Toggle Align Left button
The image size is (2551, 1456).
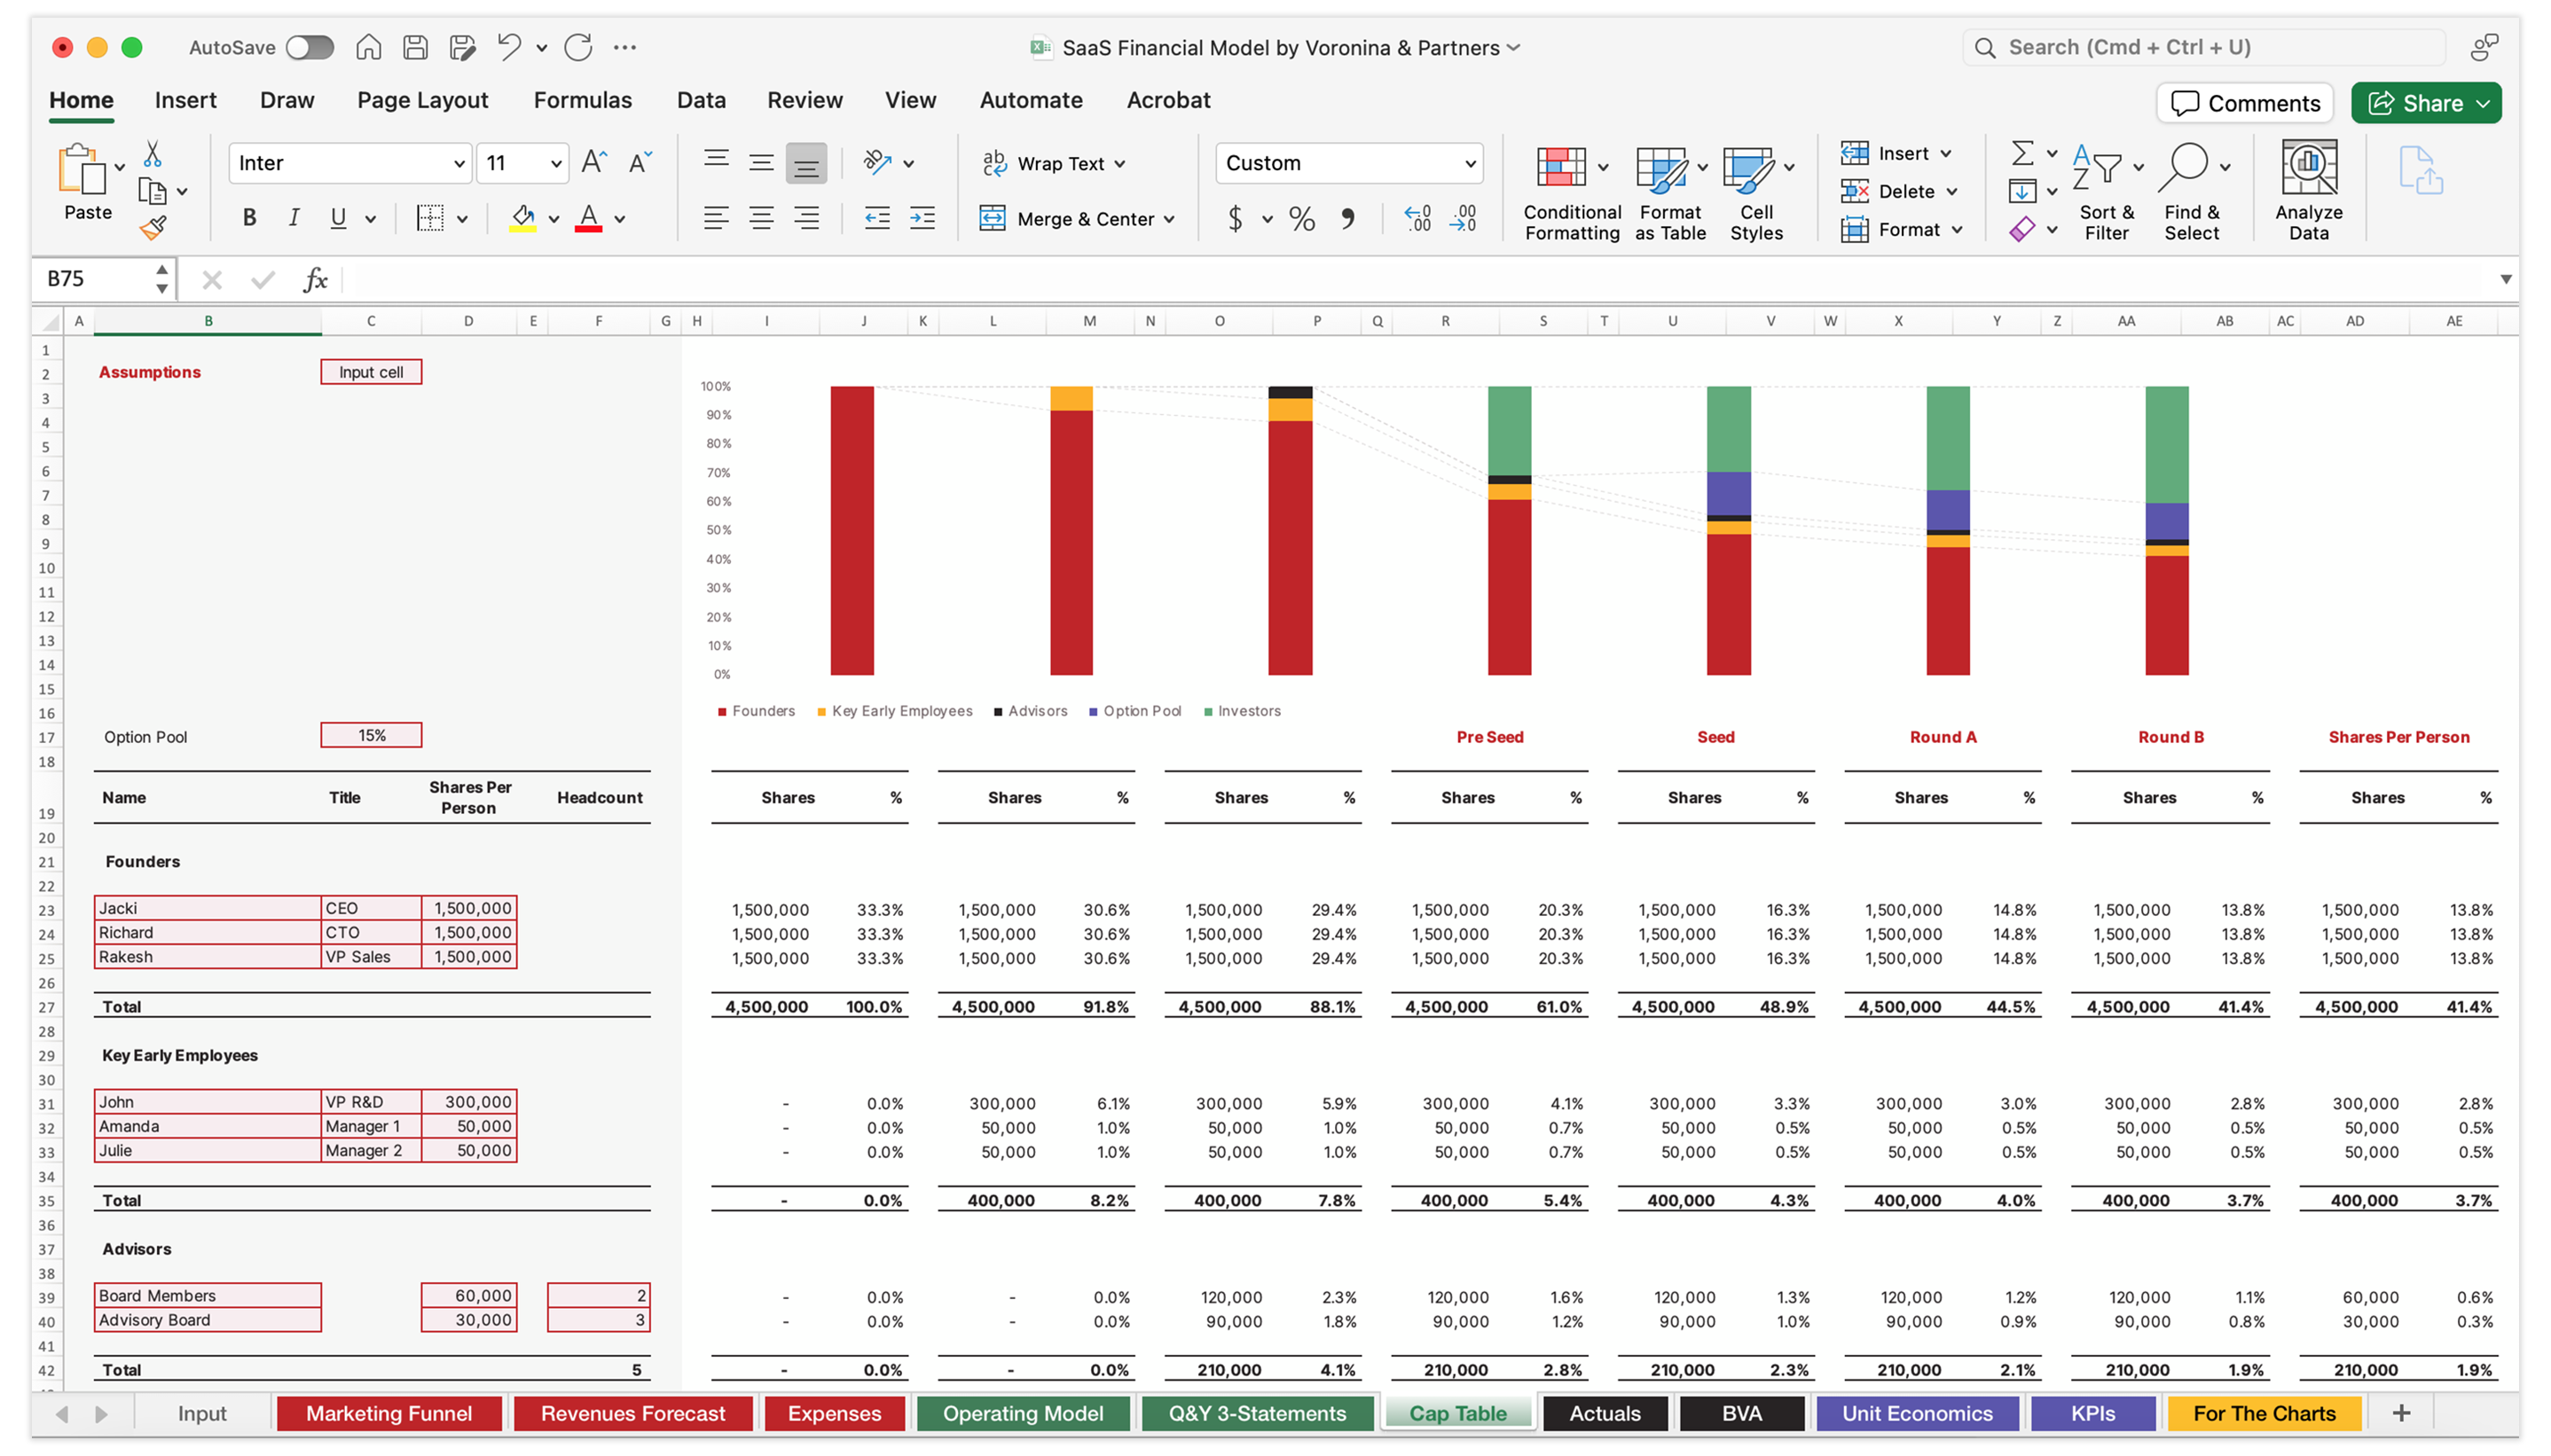point(716,218)
